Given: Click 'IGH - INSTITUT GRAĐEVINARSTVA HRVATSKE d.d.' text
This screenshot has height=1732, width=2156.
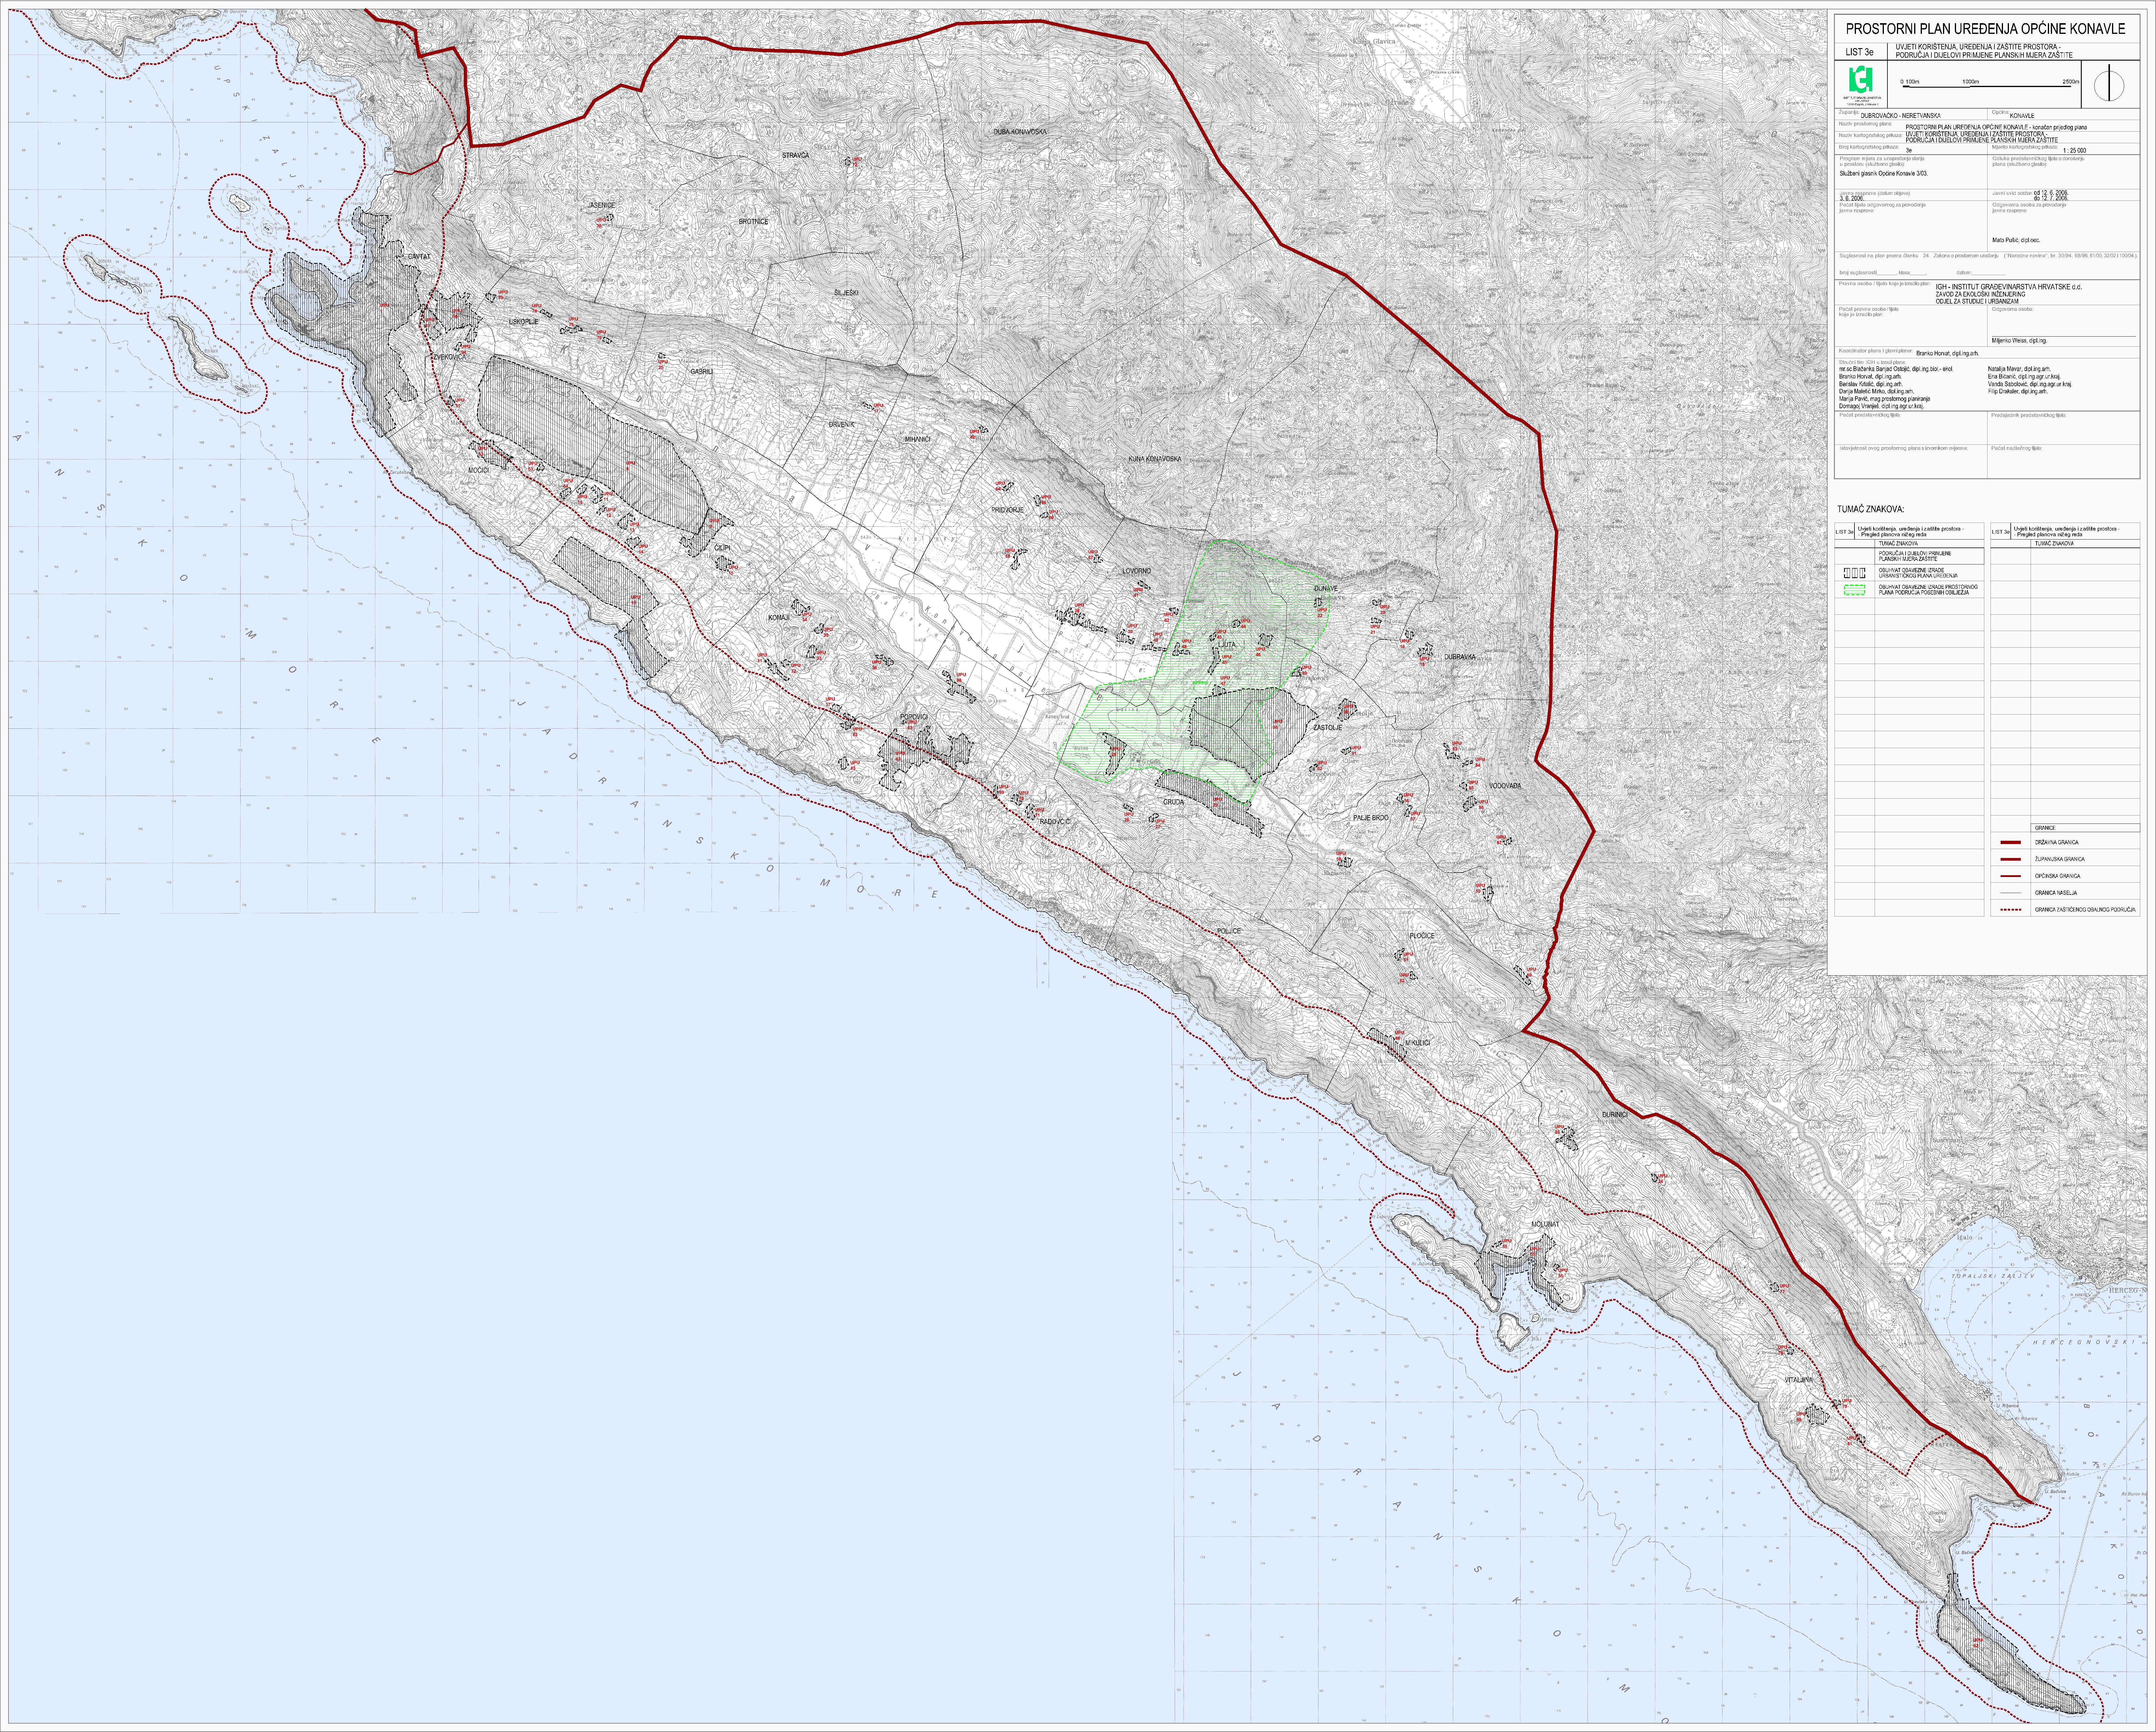Looking at the screenshot, I should (x=2009, y=287).
